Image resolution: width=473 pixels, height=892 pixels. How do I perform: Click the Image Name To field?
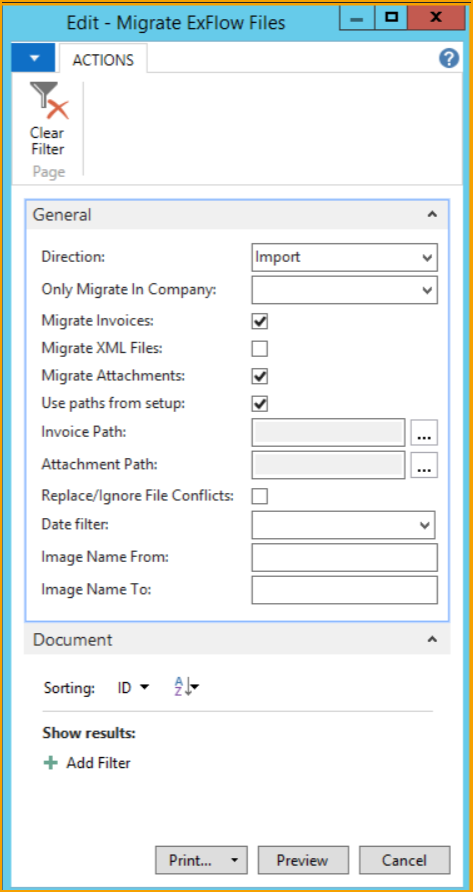tap(344, 590)
